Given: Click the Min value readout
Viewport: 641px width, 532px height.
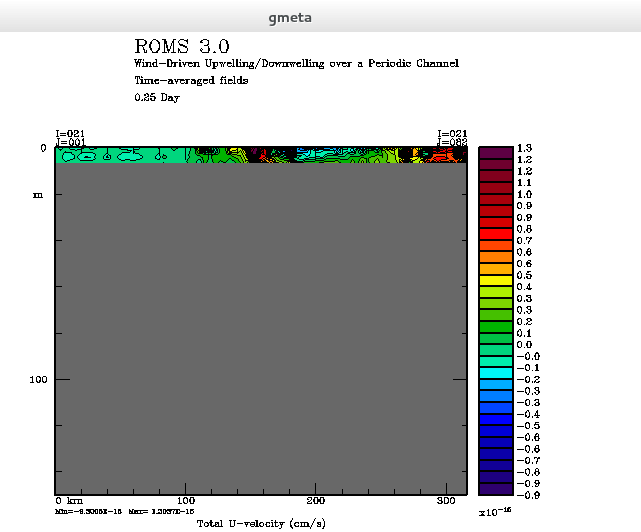Looking at the screenshot, I should (88, 512).
